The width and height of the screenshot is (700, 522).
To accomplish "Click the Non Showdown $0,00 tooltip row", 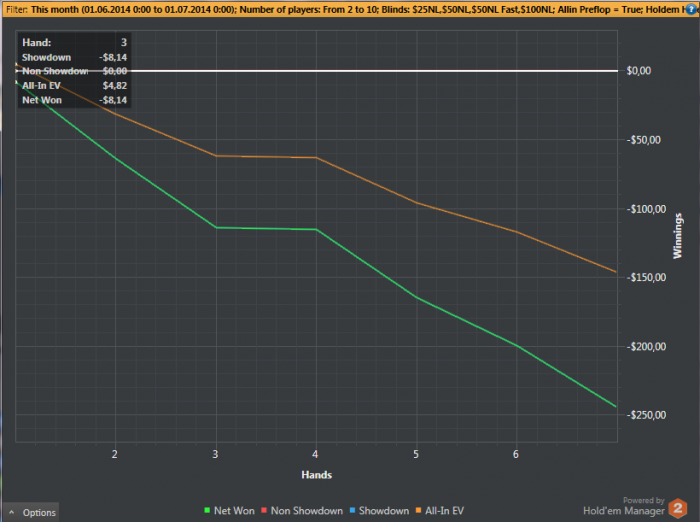I will click(75, 71).
